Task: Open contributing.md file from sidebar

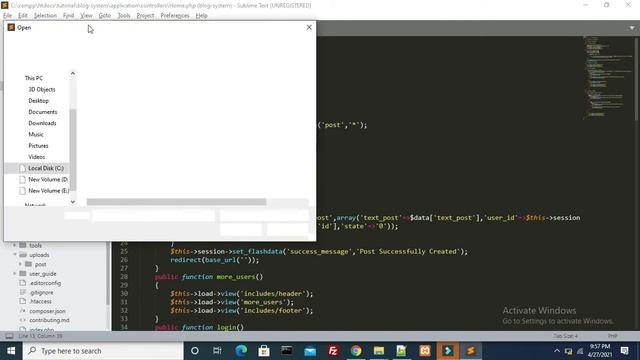Action: (x=49, y=320)
